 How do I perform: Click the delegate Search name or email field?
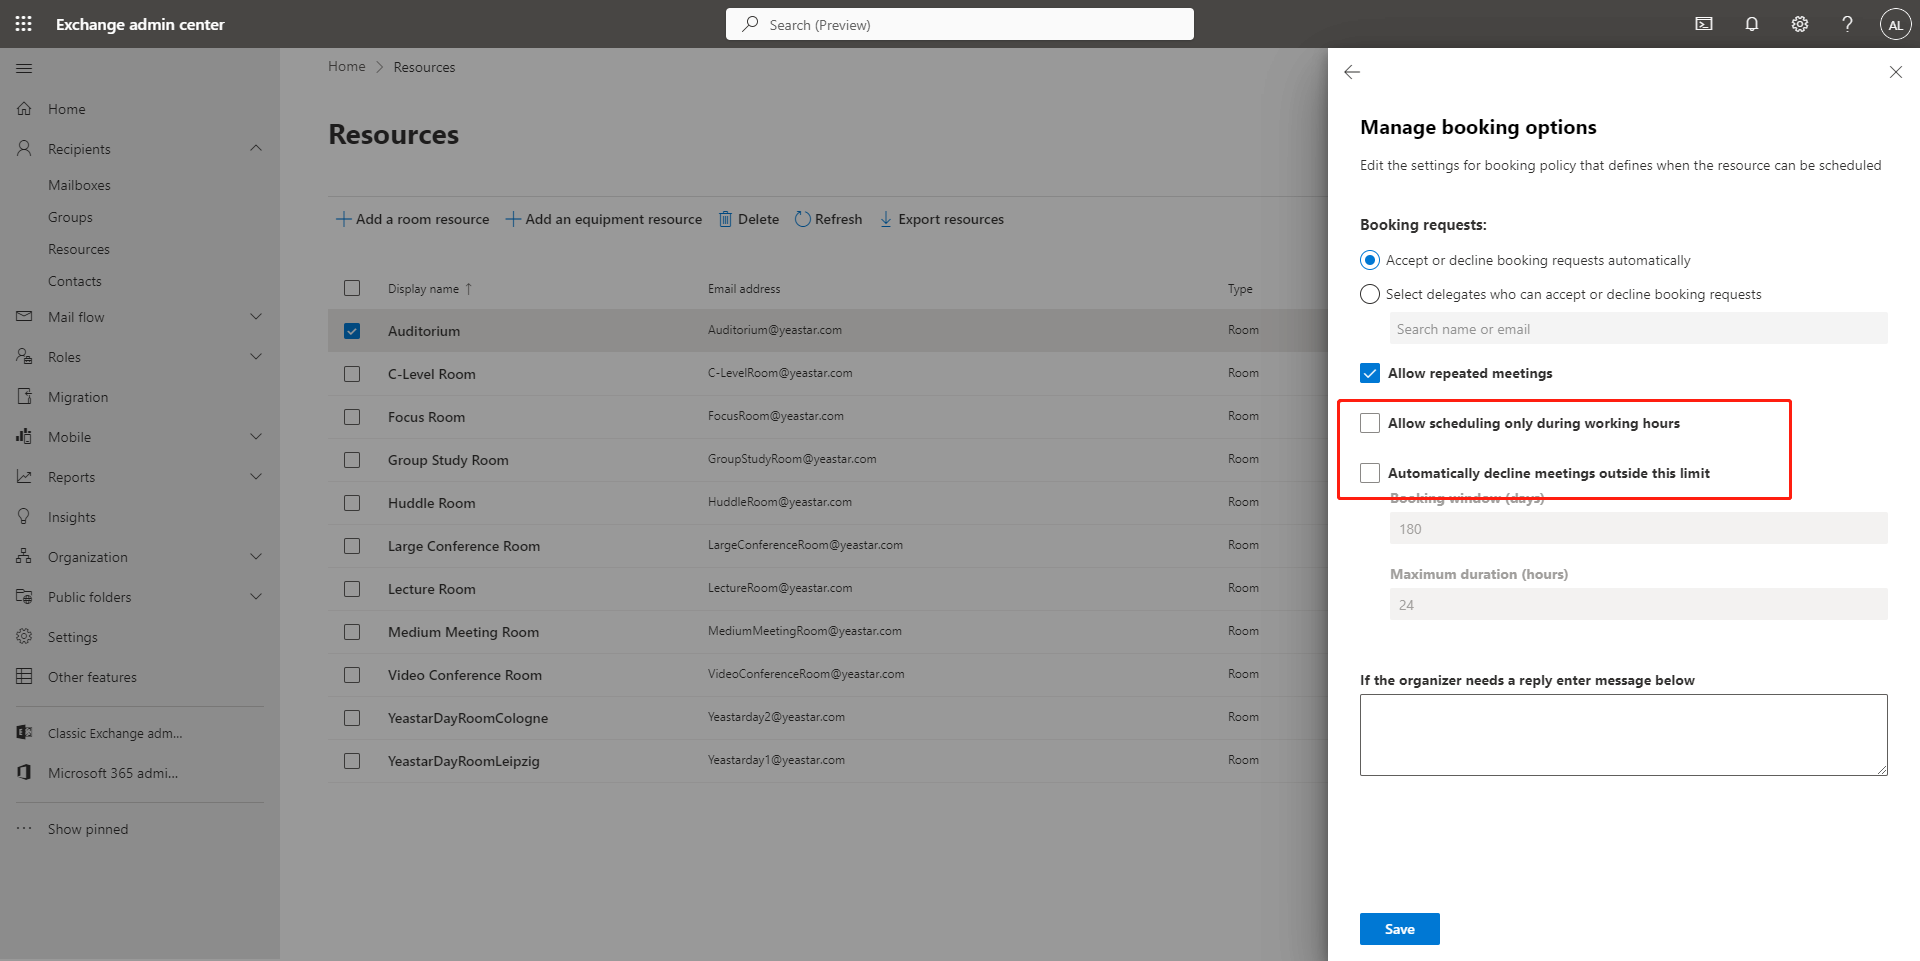(1639, 328)
